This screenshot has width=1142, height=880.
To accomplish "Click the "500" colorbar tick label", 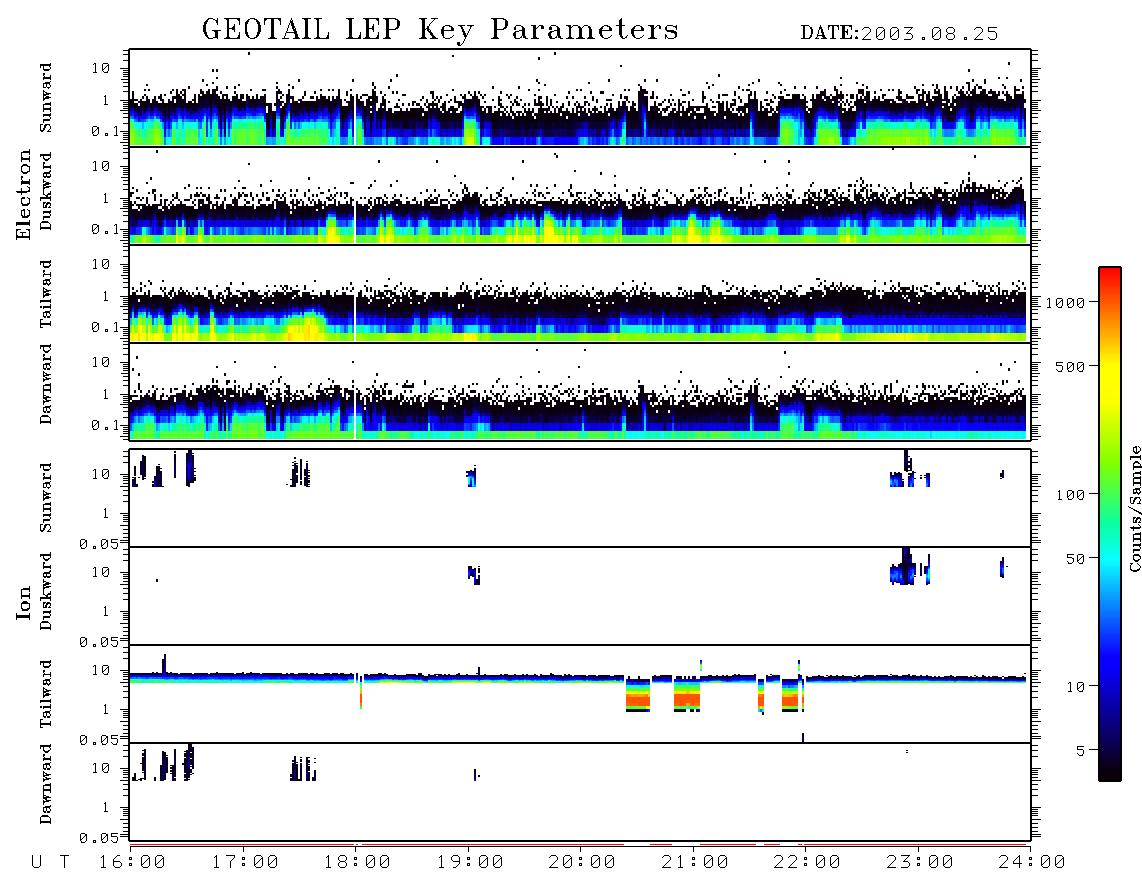I will pos(1070,366).
